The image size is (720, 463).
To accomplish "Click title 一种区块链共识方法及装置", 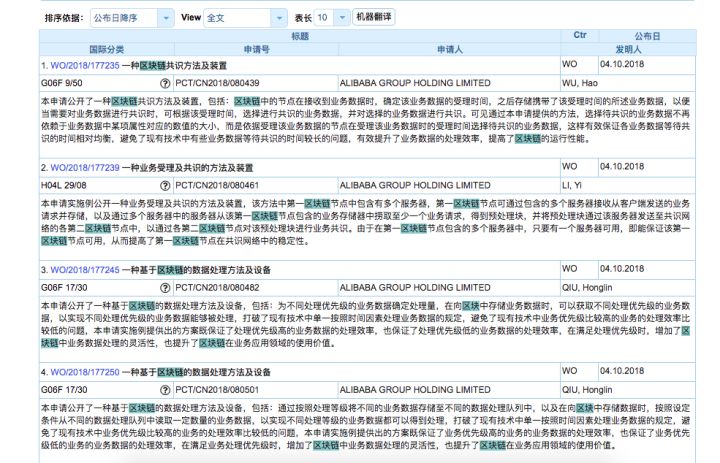I will click(174, 66).
